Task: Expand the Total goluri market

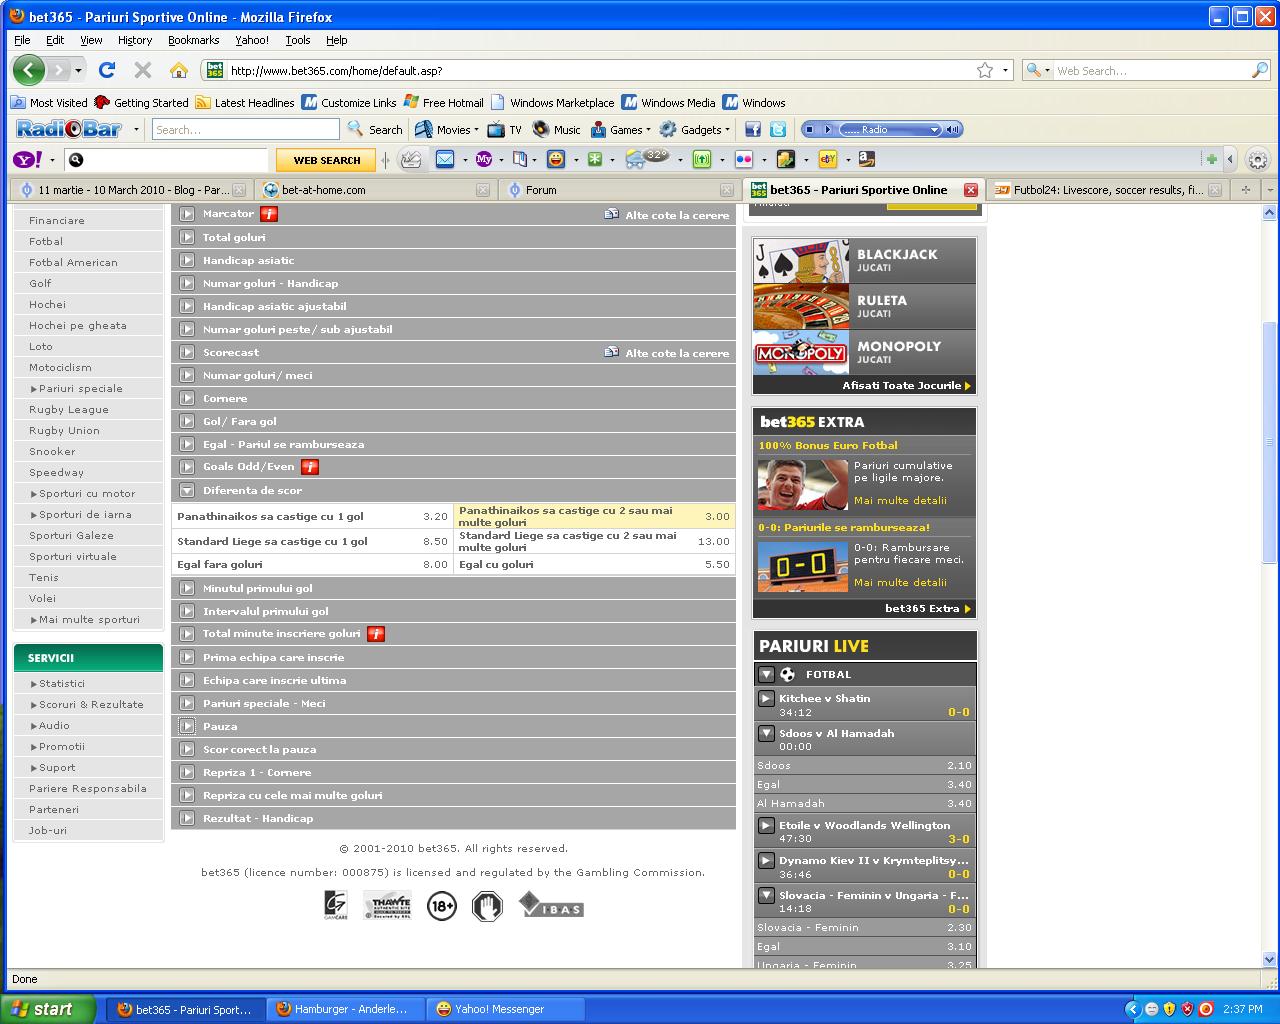Action: [x=187, y=237]
